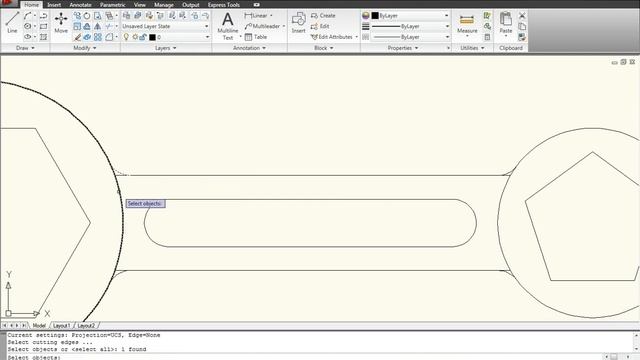Click the lineweight icon in Properties panel
The image size is (640, 360).
[366, 27]
